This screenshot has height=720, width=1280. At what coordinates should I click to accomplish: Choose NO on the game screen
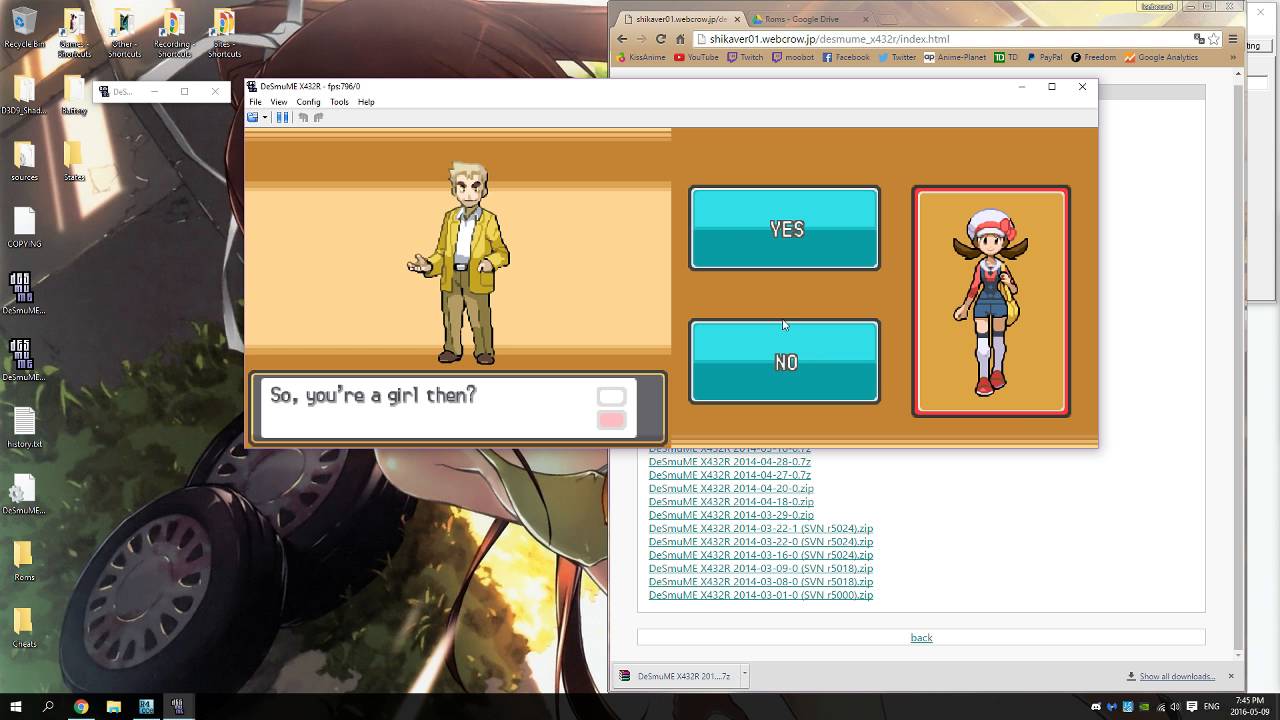tap(784, 361)
